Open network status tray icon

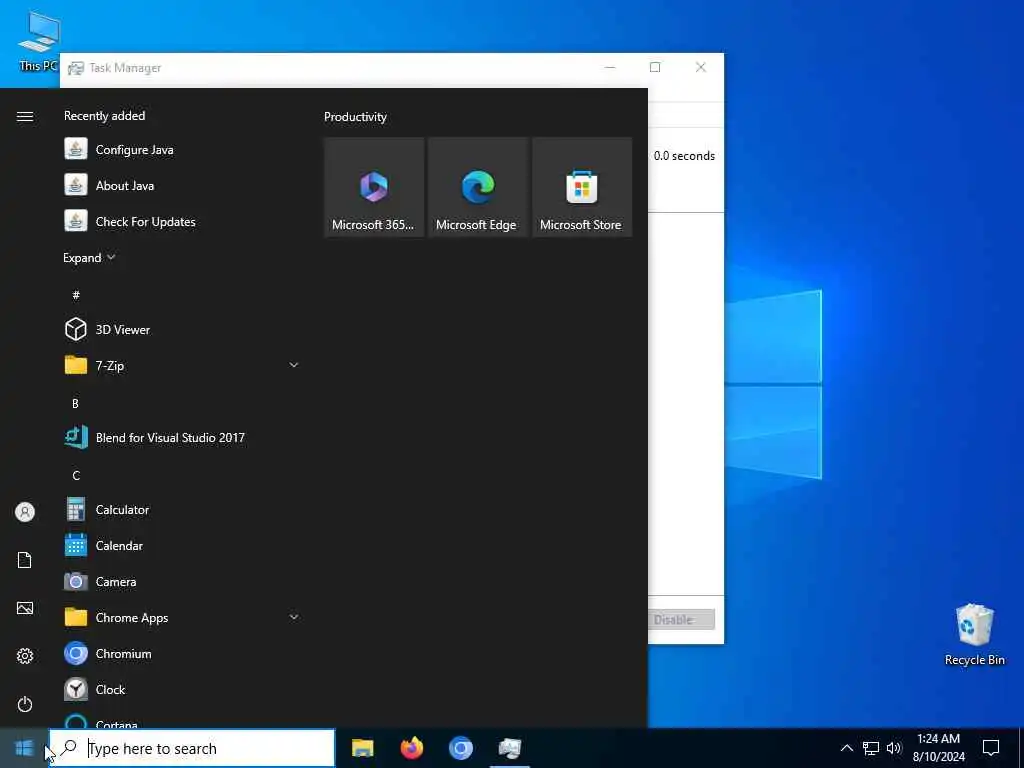(871, 748)
